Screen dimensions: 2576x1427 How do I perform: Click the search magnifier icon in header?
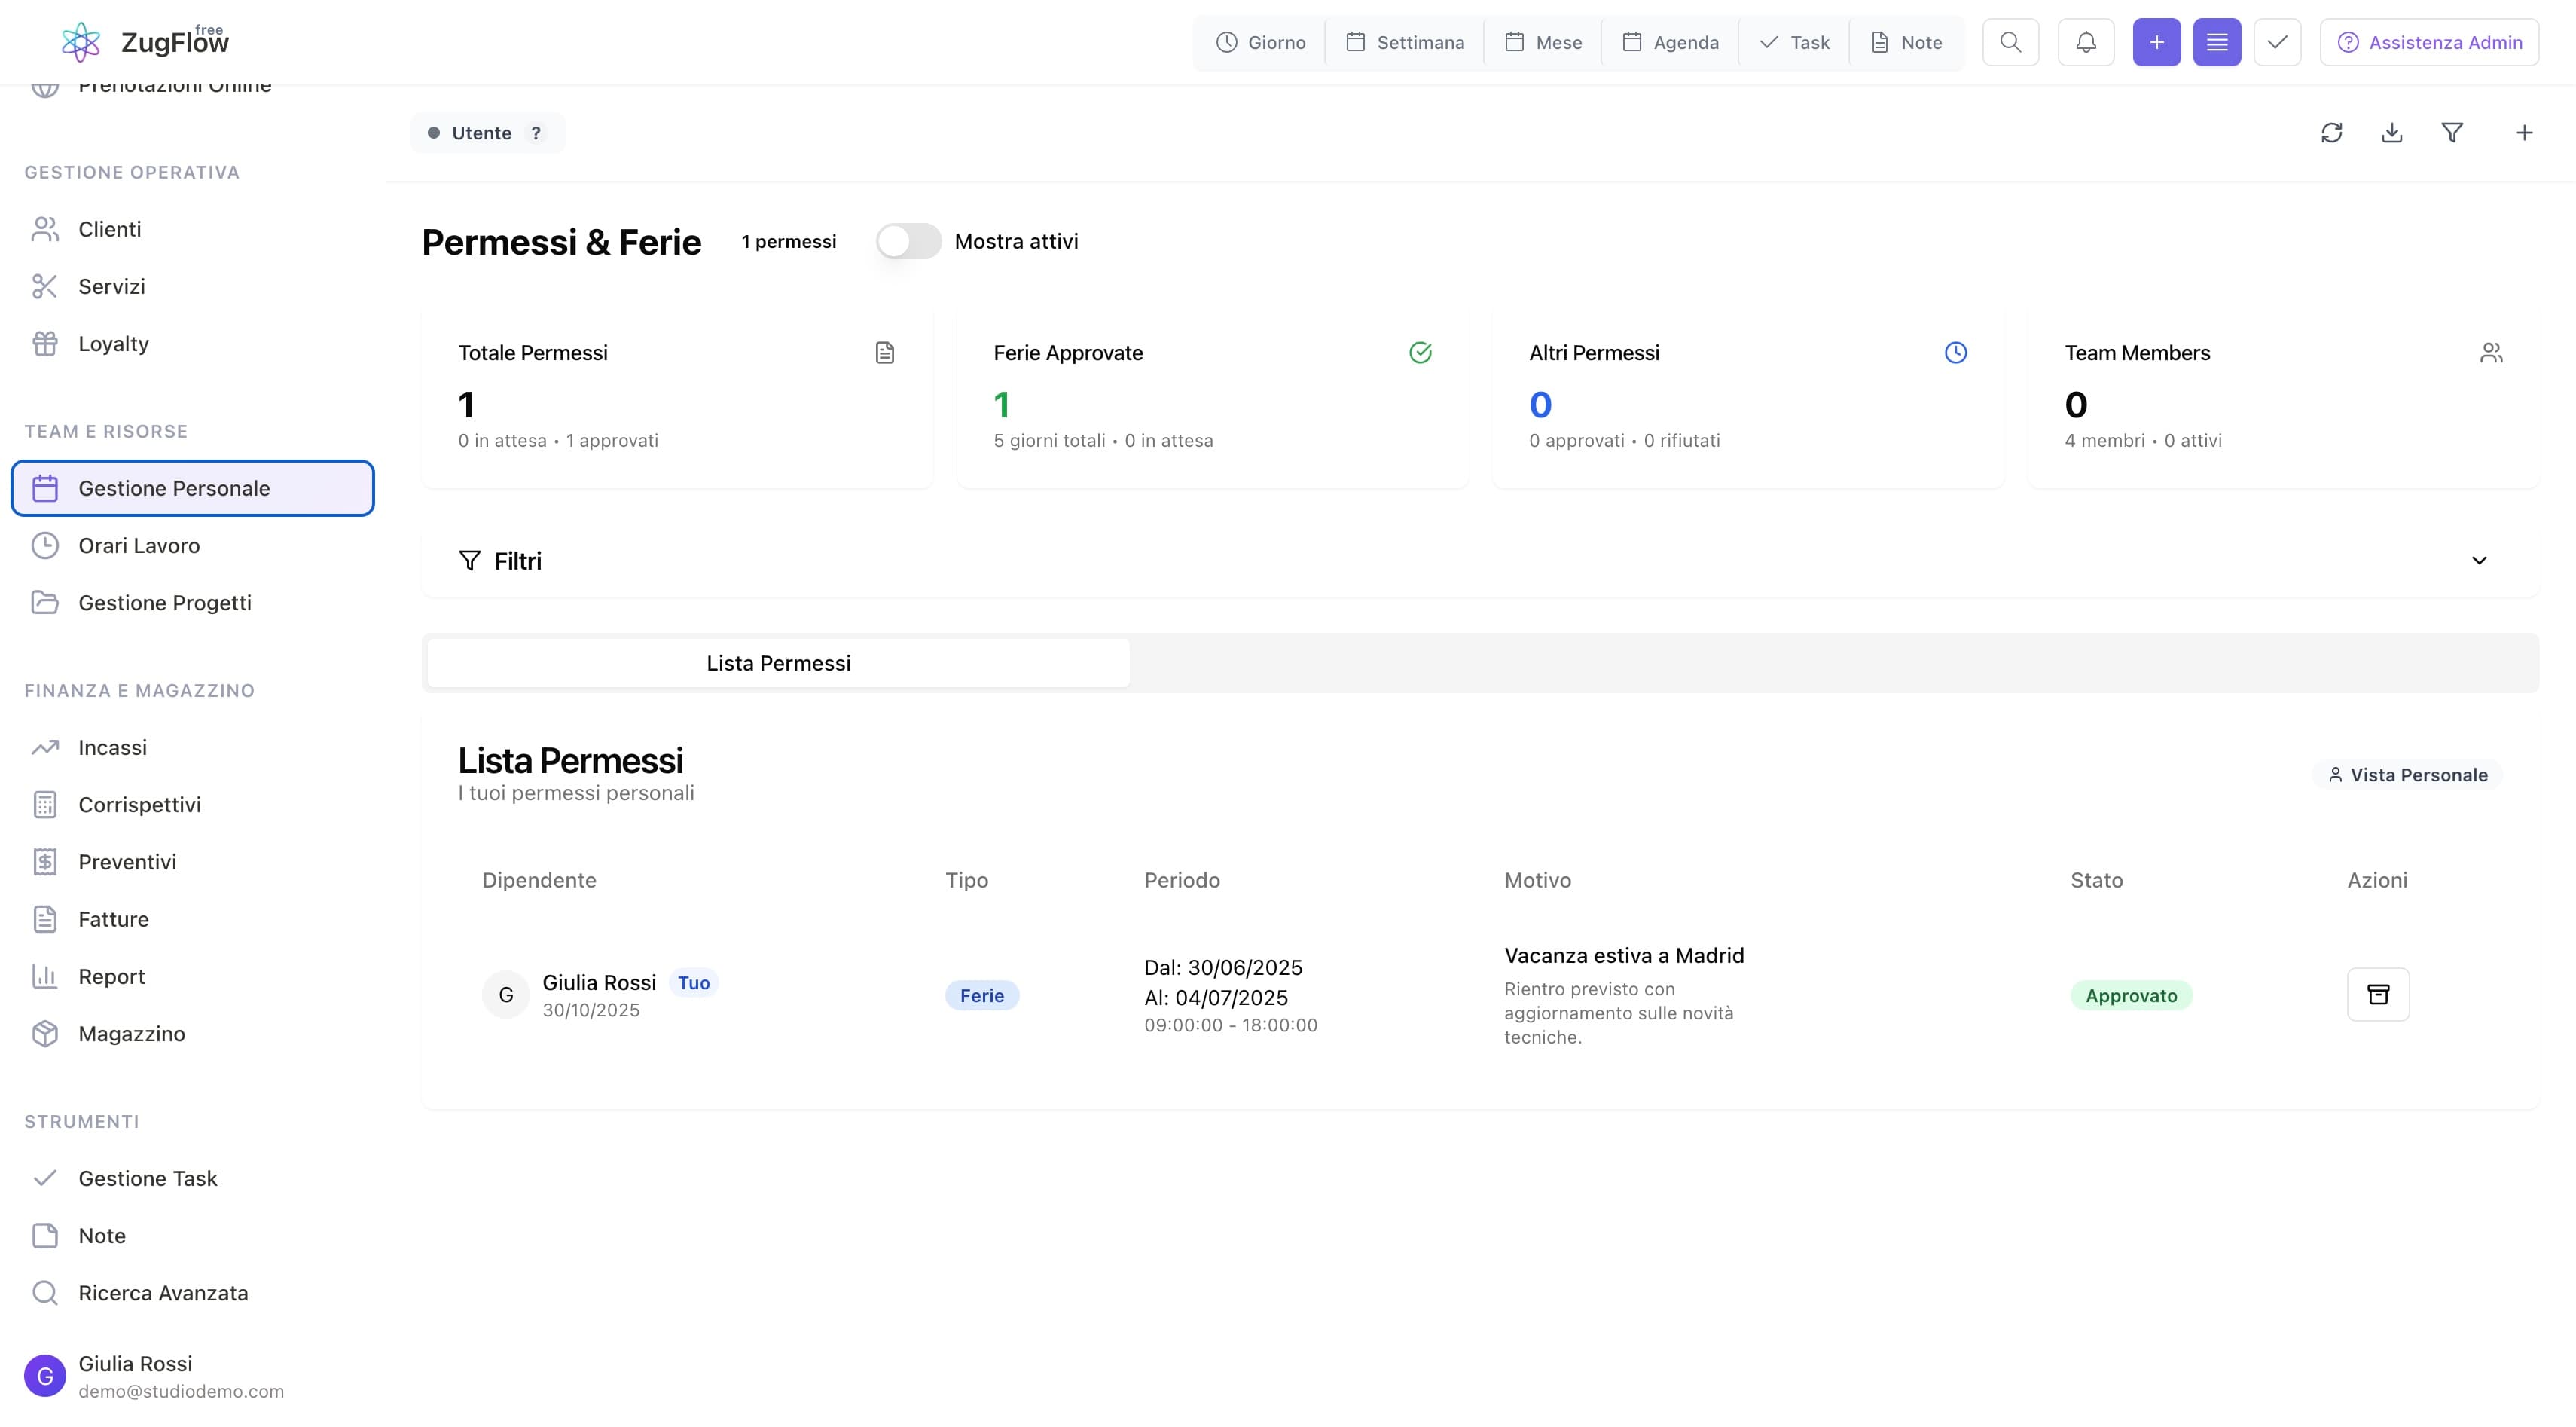pyautogui.click(x=2010, y=42)
